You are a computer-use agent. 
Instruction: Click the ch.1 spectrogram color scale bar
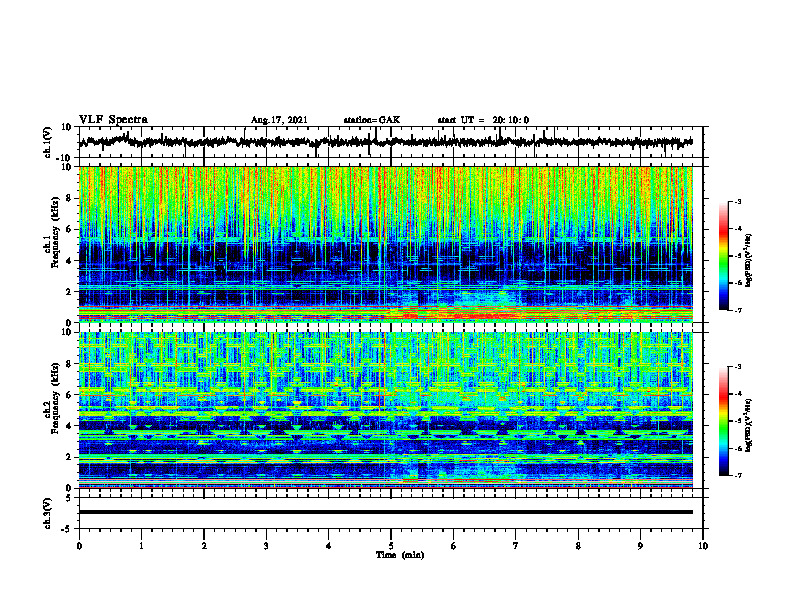(x=724, y=256)
